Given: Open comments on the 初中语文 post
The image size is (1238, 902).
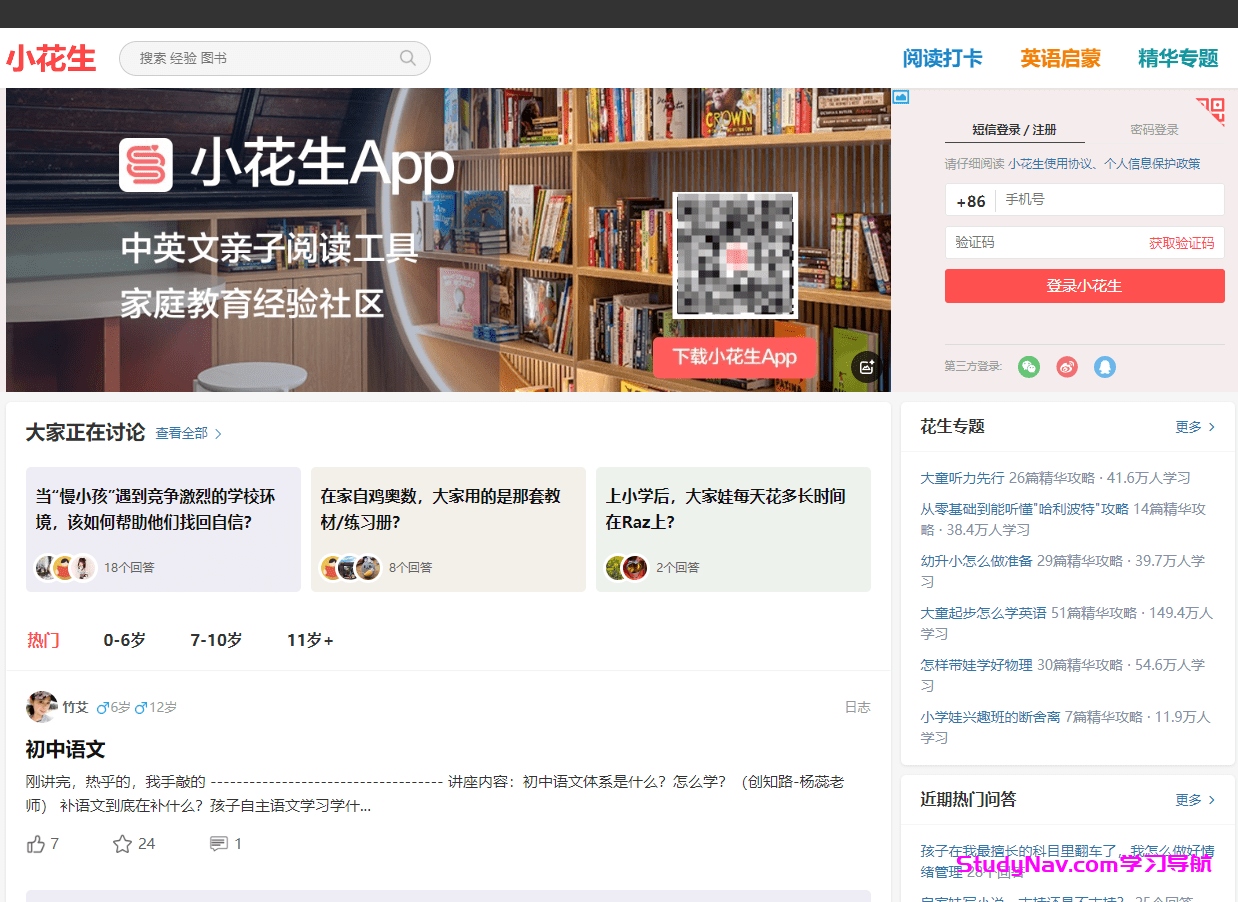Looking at the screenshot, I should [218, 844].
